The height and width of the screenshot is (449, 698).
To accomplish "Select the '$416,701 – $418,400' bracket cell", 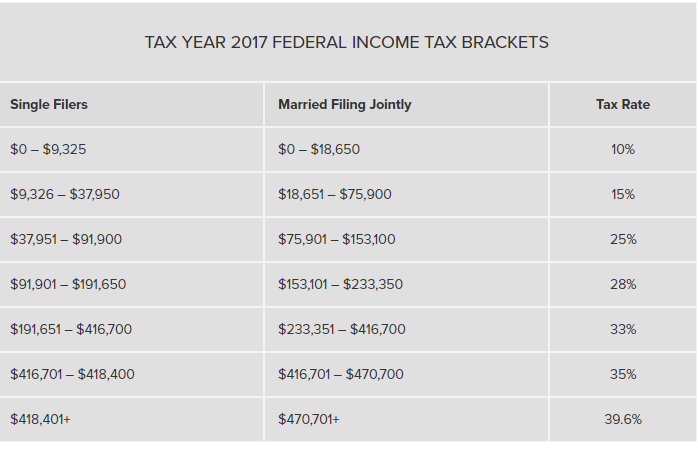I will point(72,374).
